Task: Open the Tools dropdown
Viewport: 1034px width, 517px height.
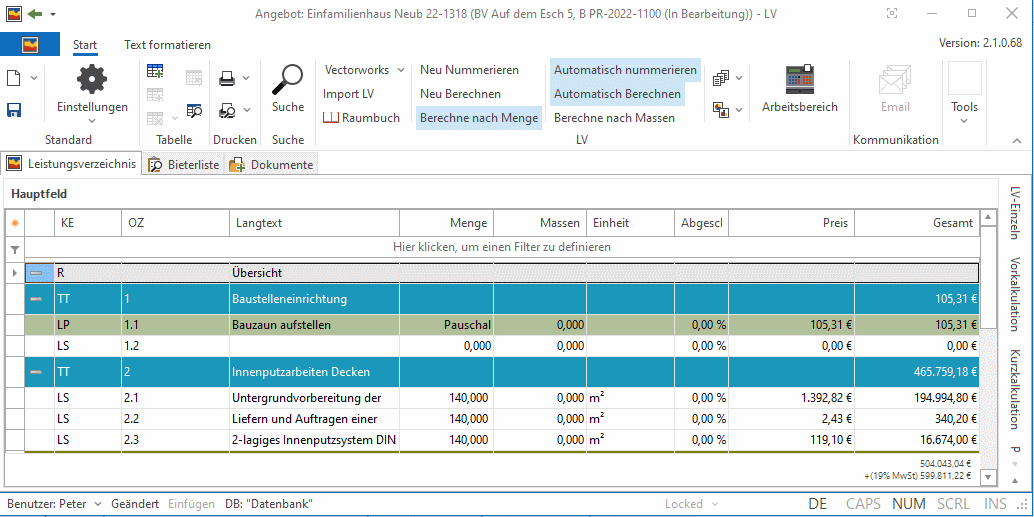Action: (964, 120)
